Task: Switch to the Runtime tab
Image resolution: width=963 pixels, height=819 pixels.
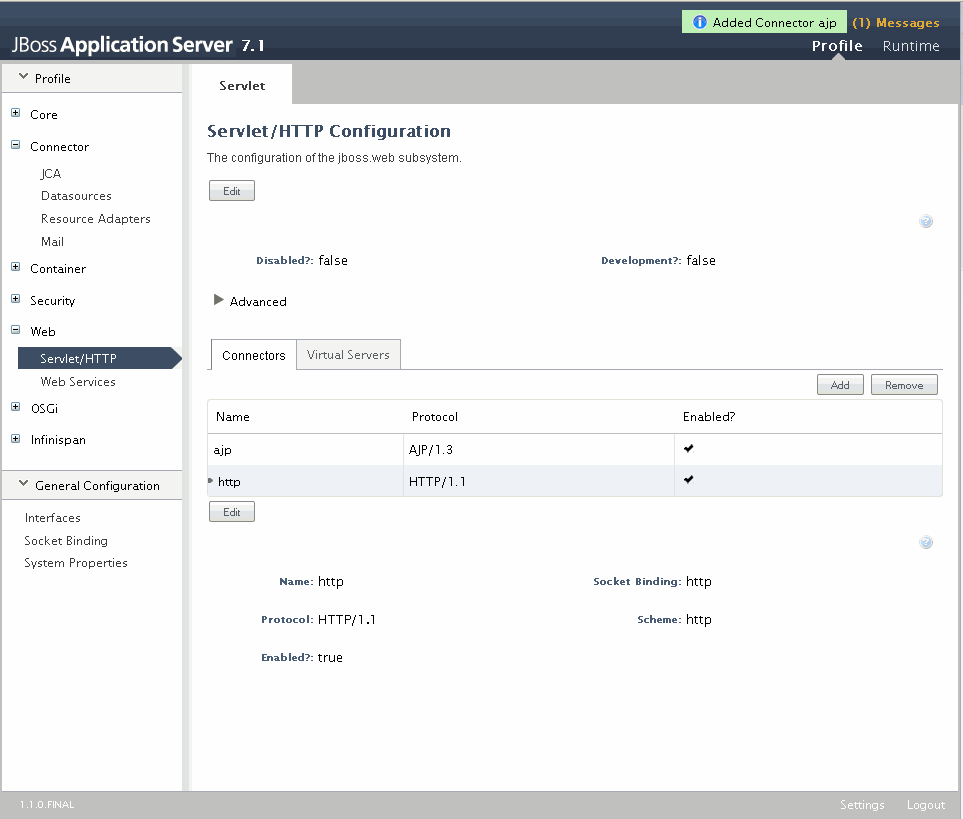Action: tap(911, 46)
